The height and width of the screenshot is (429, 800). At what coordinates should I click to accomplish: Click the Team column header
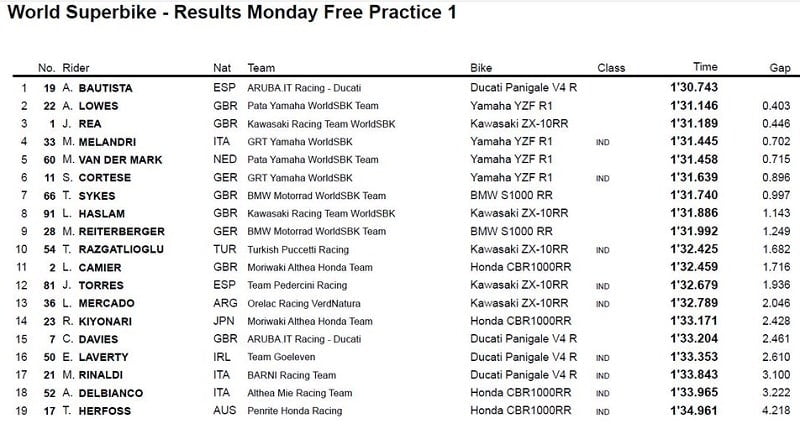[x=261, y=68]
